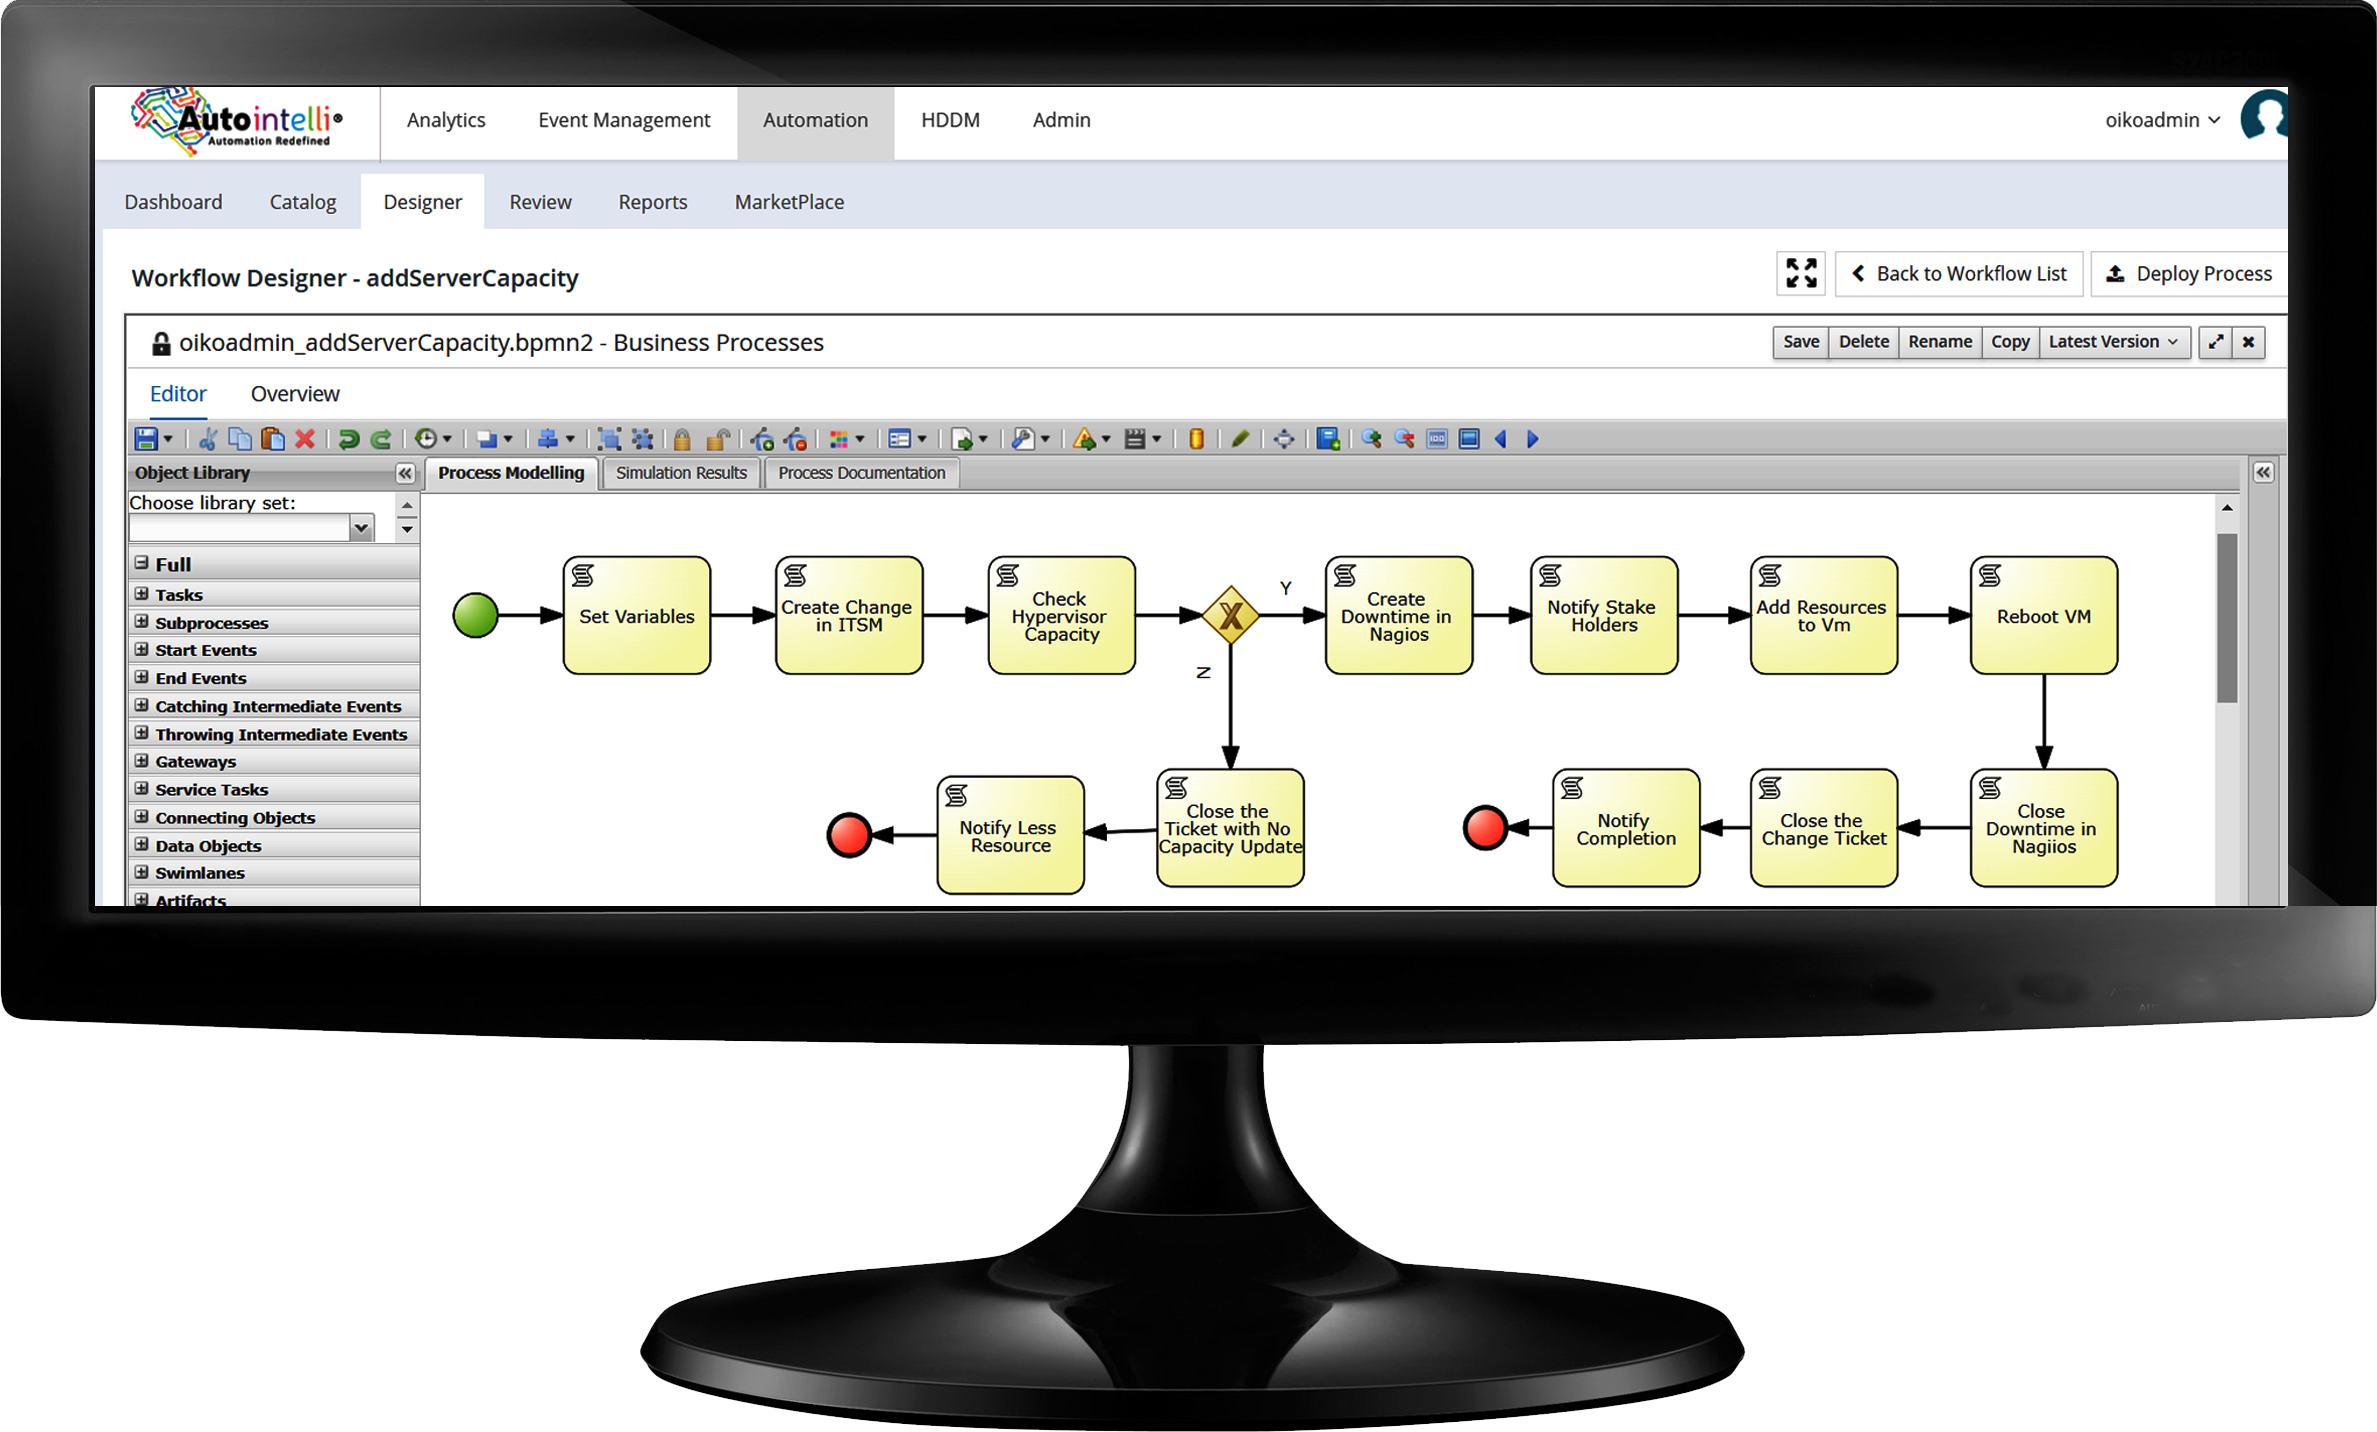Click the red delete X toolbar icon
Viewport: 2377px width, 1432px height.
tap(305, 438)
